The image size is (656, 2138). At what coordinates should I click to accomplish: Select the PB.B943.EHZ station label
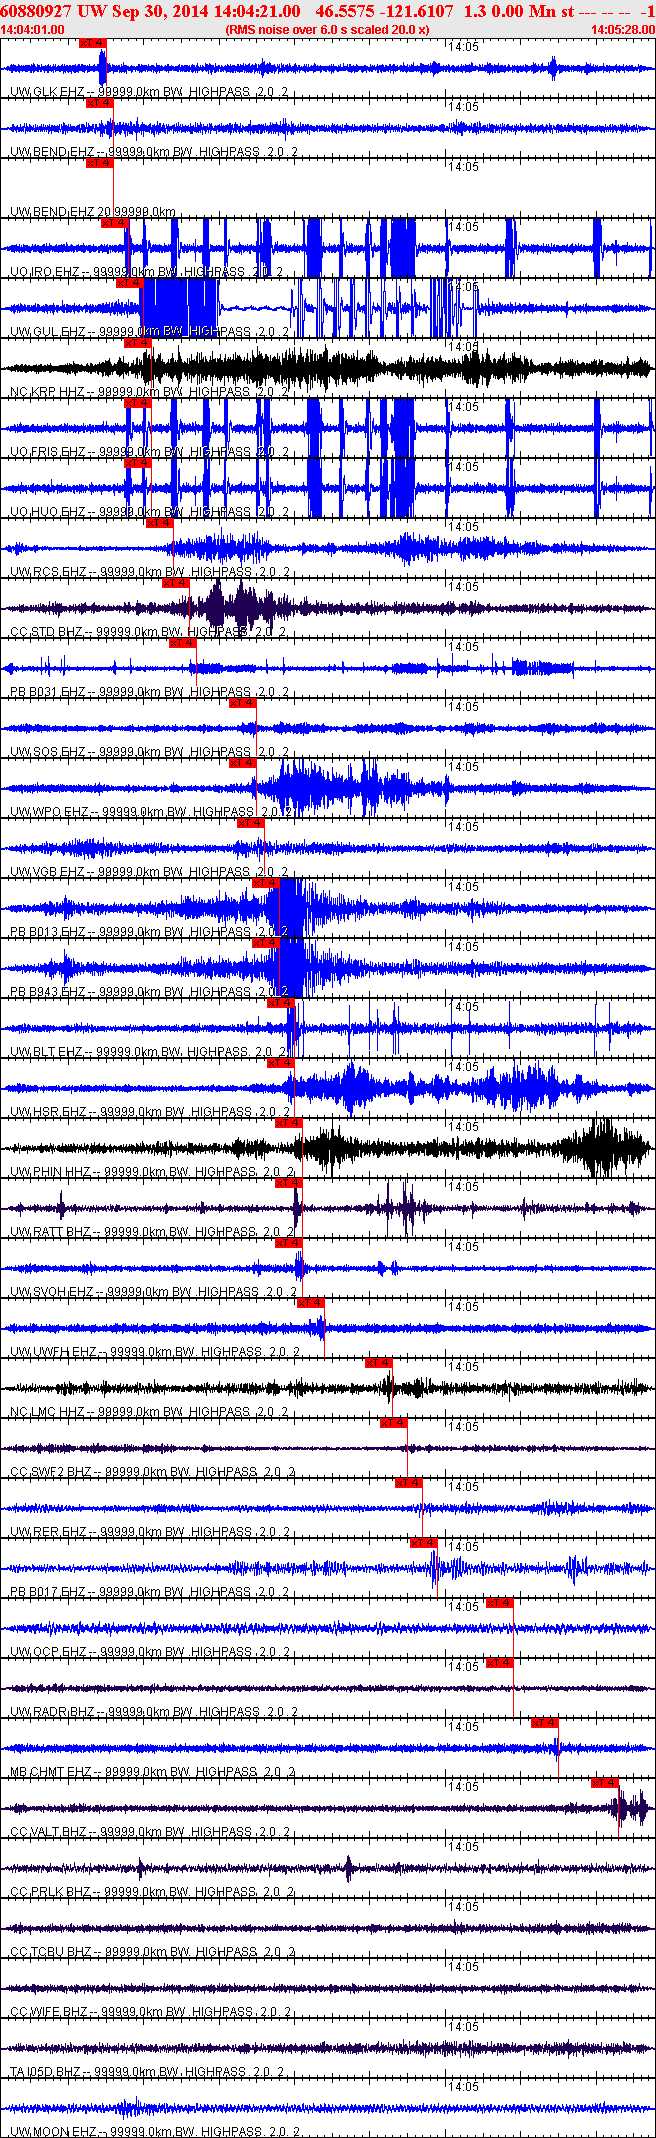coord(149,992)
